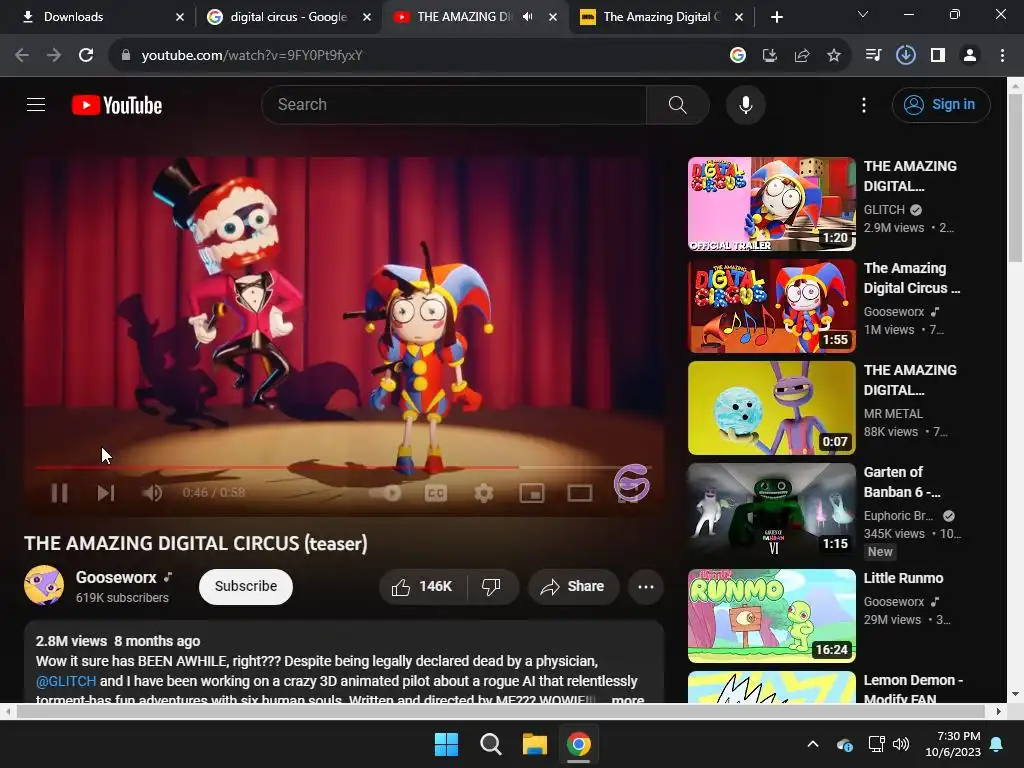Expand the description with ...more
The height and width of the screenshot is (768, 1024).
(628, 699)
